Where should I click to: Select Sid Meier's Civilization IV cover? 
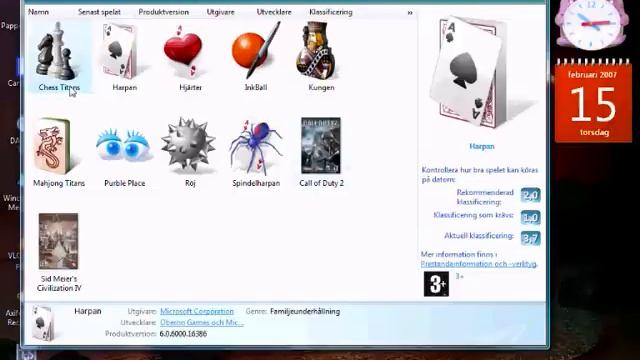[58, 241]
